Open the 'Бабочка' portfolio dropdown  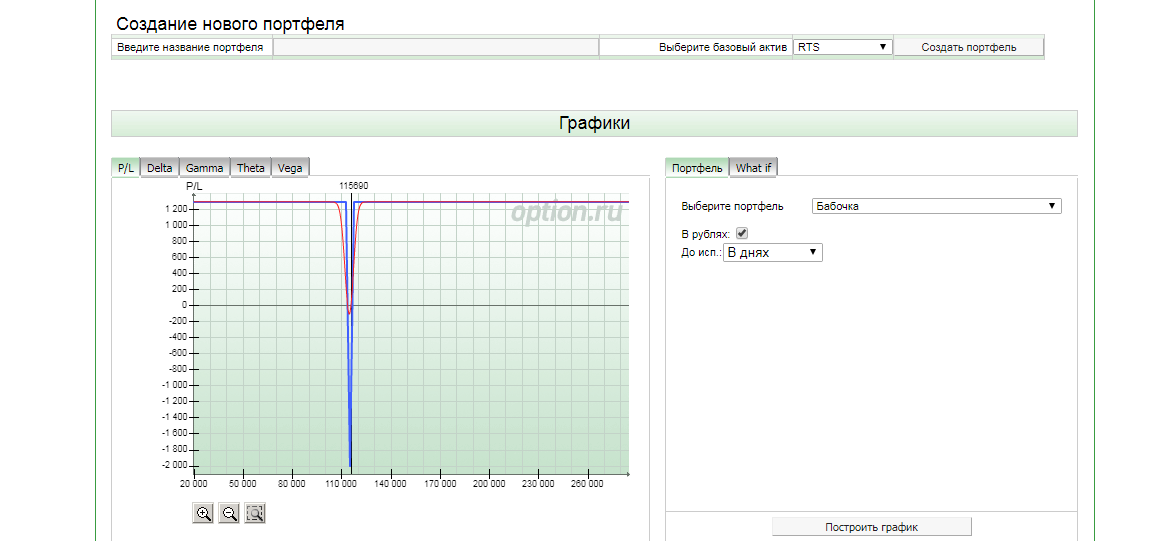coord(937,206)
